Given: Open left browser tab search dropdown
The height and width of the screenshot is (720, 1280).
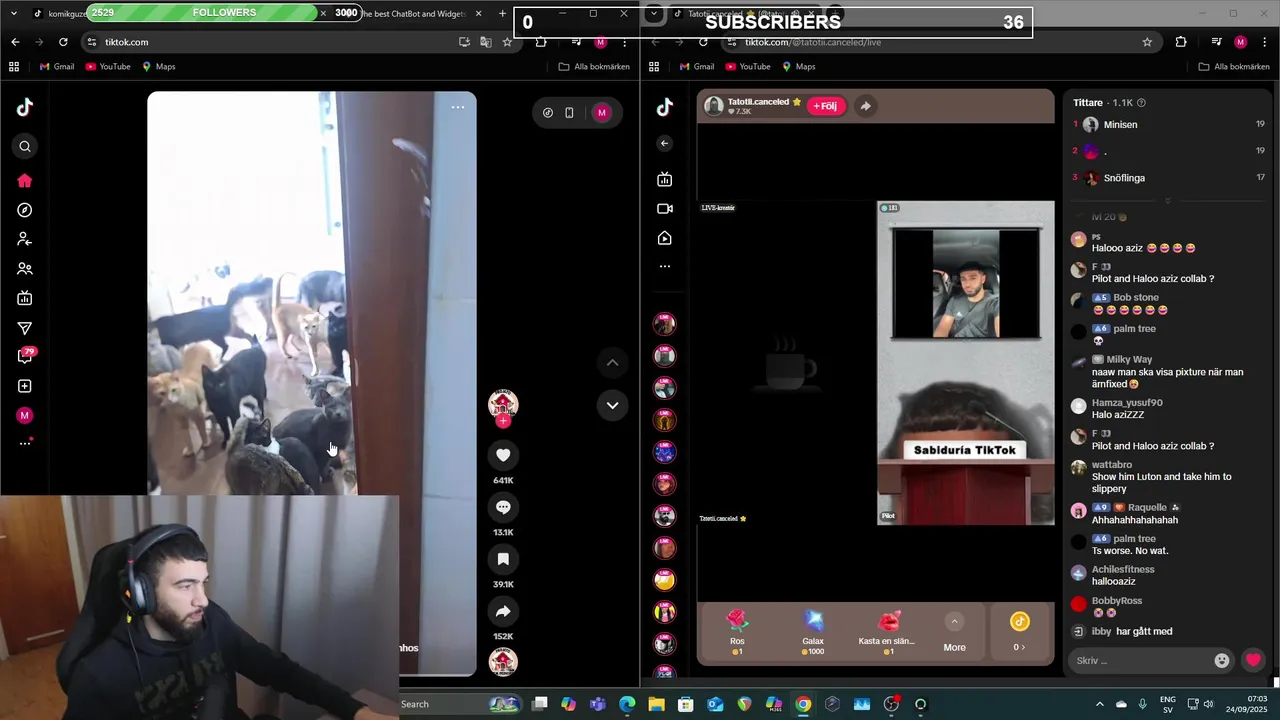Looking at the screenshot, I should click(14, 14).
